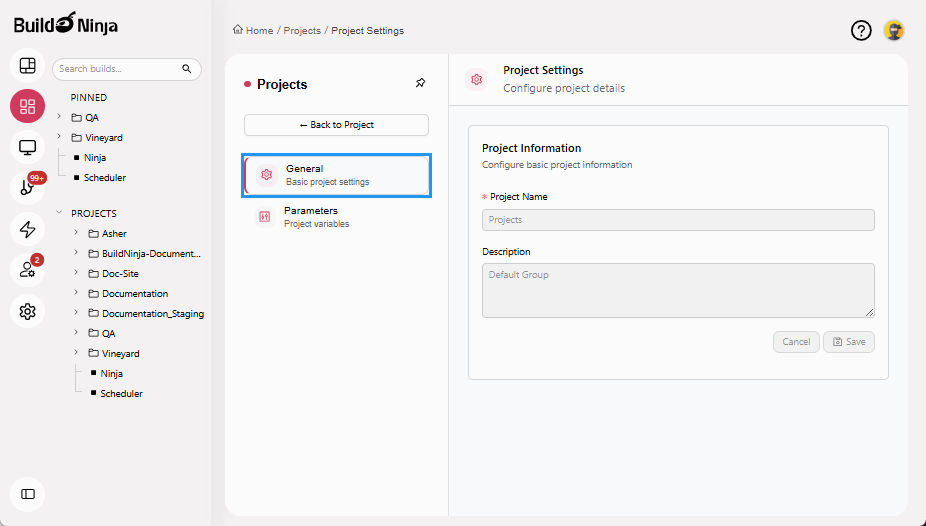
Task: Expand the QA chevron under PROJECTS
Action: tap(76, 332)
